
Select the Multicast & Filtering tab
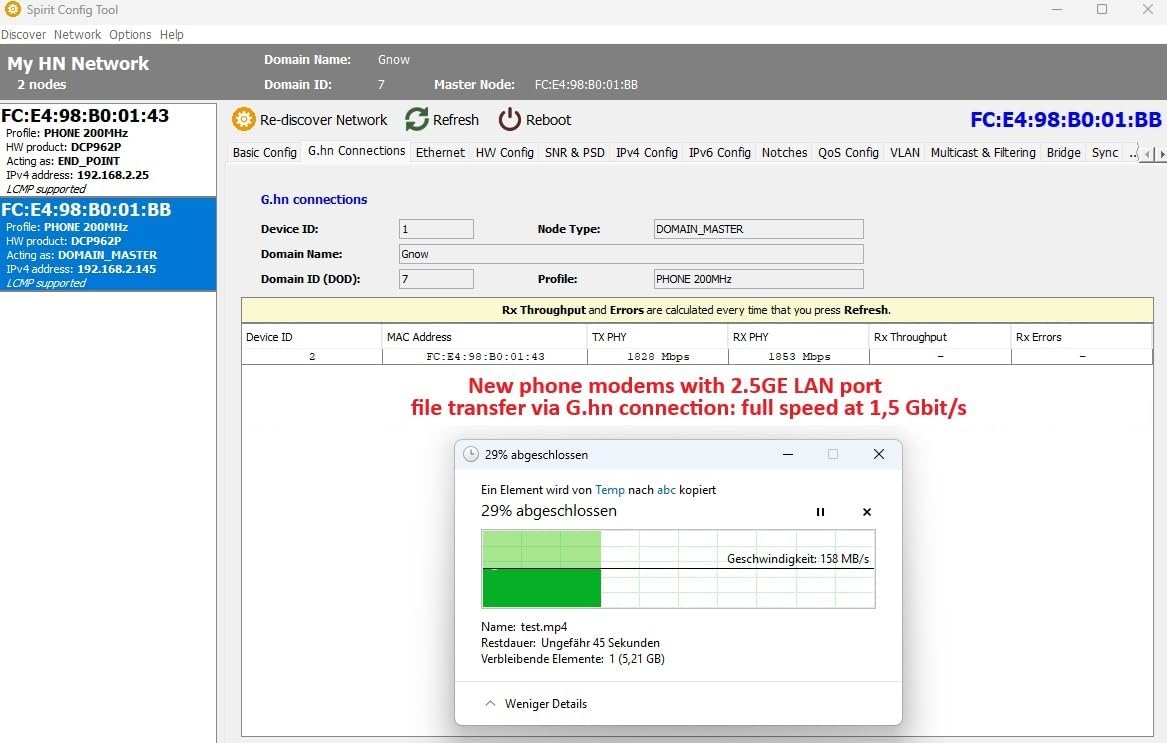click(983, 153)
